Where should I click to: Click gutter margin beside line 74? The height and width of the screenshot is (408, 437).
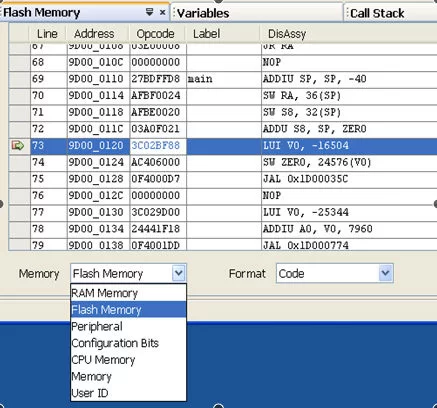tap(19, 162)
